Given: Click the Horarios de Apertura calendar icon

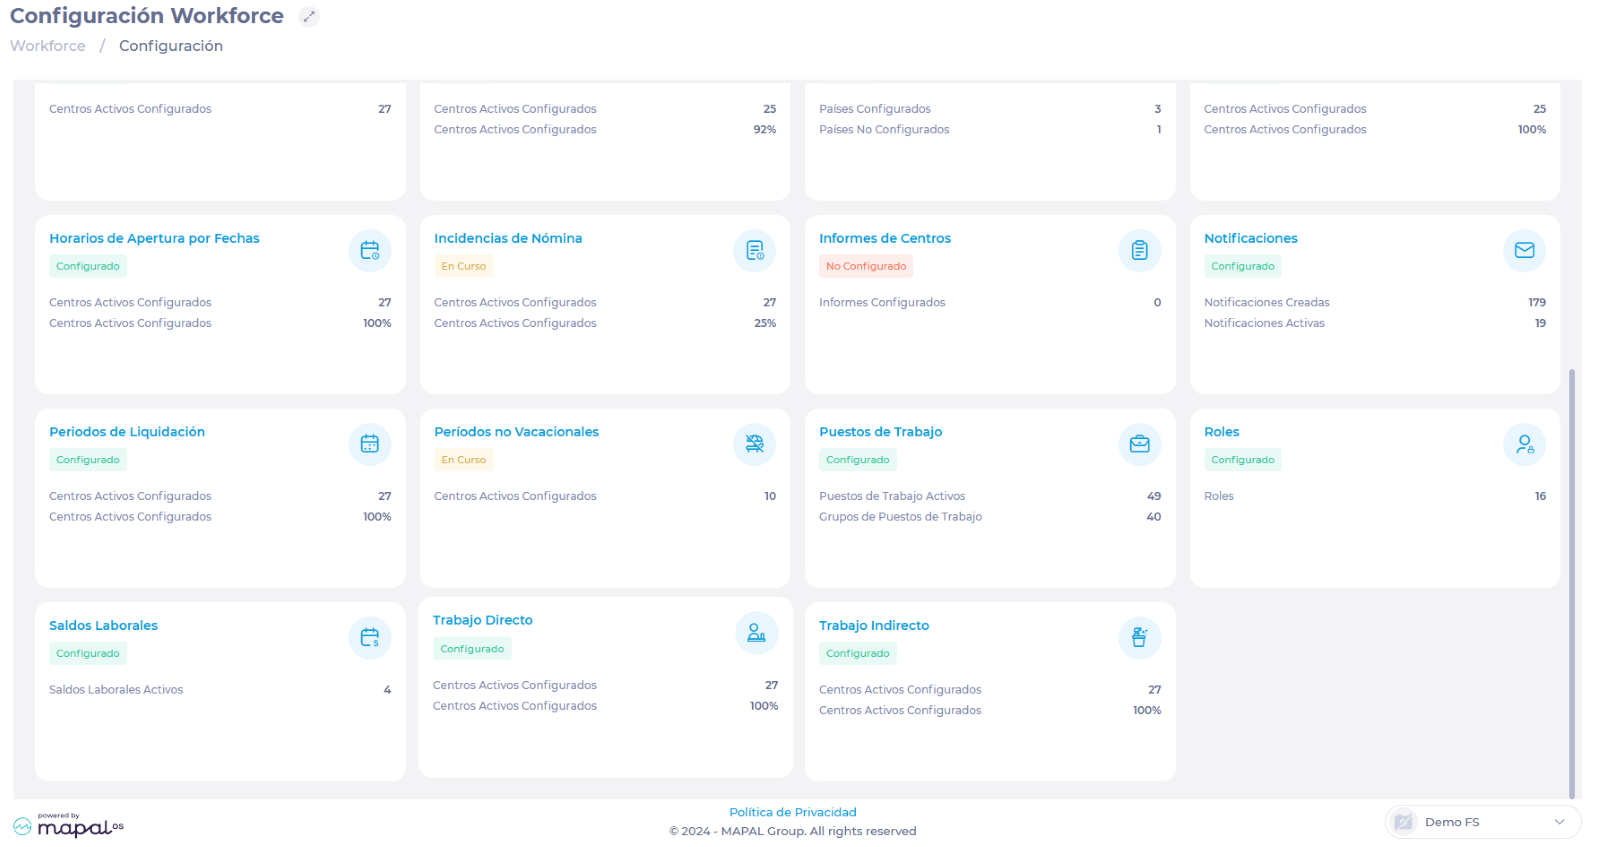Looking at the screenshot, I should click(369, 250).
